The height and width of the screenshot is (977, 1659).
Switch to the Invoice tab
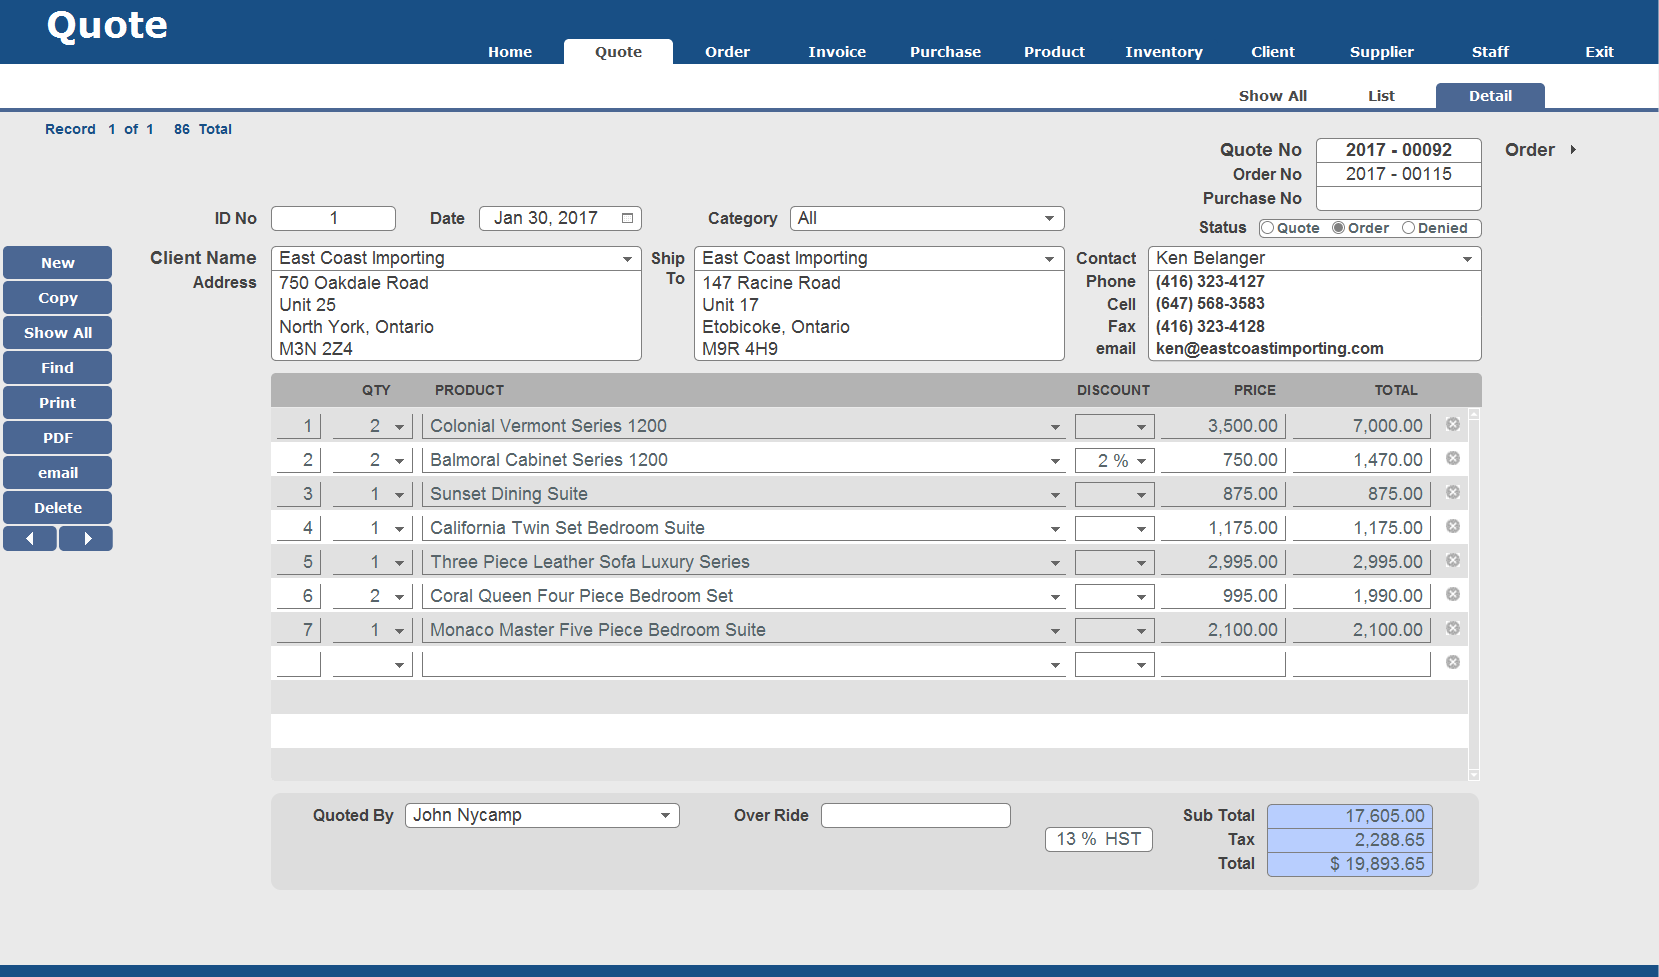[x=836, y=52]
